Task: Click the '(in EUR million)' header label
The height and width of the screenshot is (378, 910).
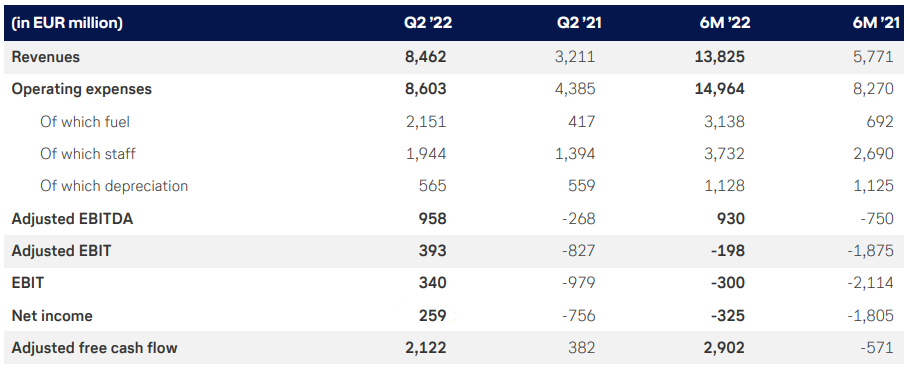Action: point(67,24)
